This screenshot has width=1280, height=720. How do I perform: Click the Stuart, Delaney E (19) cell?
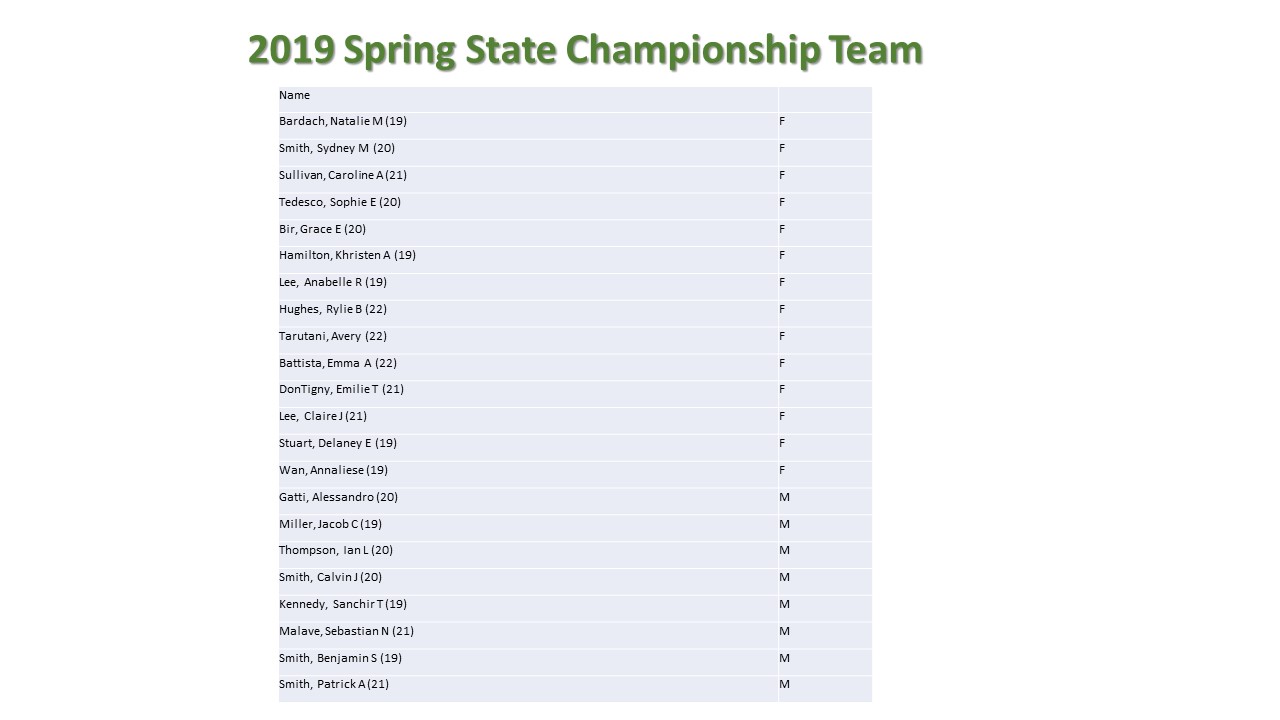pos(528,447)
